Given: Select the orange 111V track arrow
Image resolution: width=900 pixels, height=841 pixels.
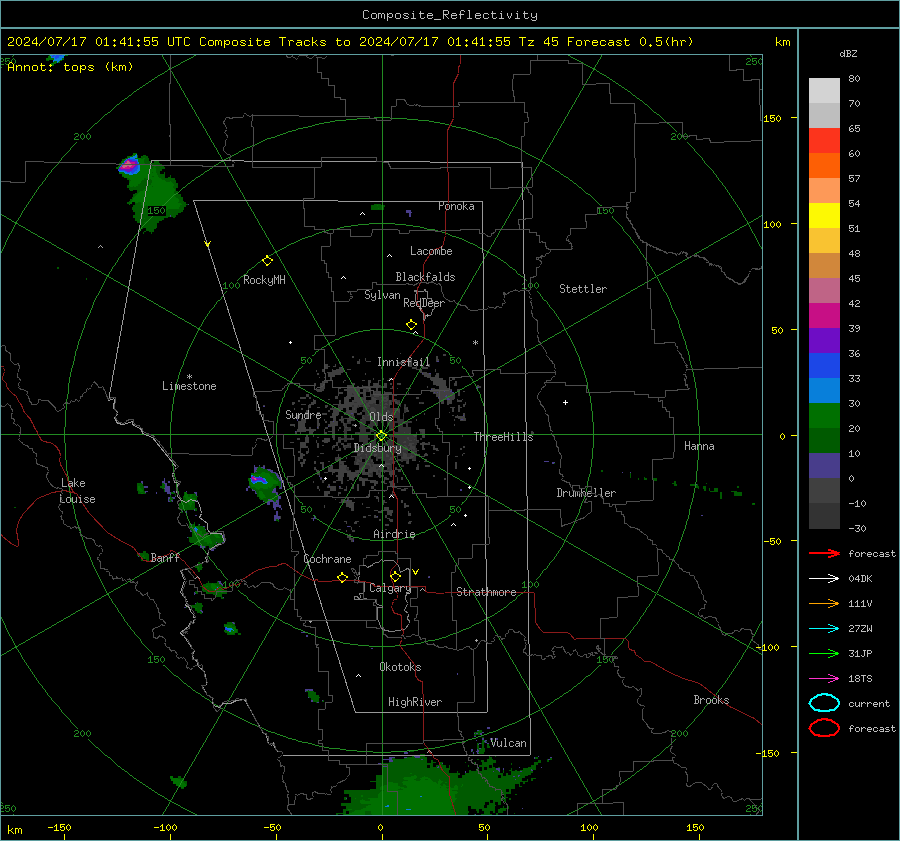Looking at the screenshot, I should pyautogui.click(x=824, y=603).
